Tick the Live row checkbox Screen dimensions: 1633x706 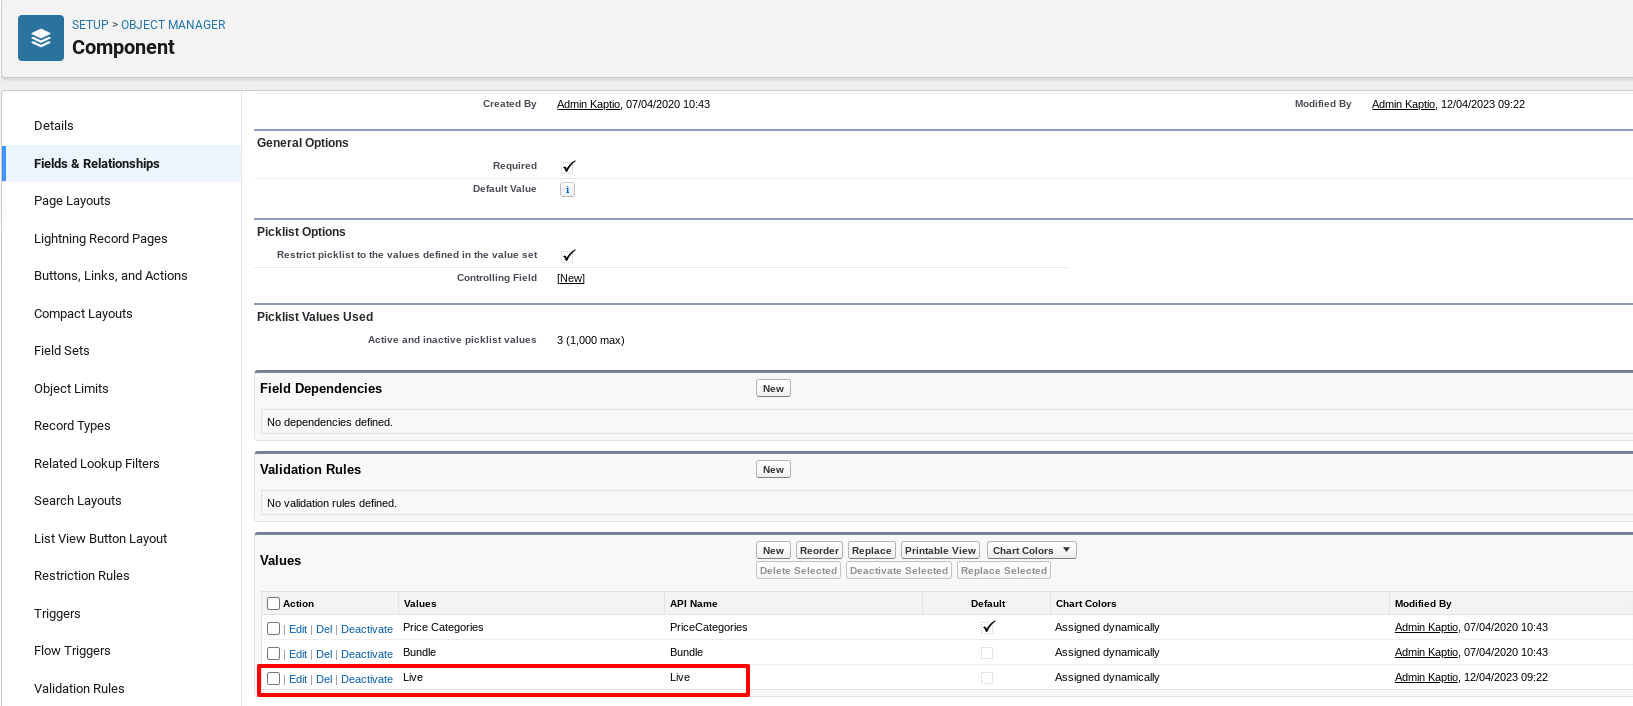coord(274,679)
